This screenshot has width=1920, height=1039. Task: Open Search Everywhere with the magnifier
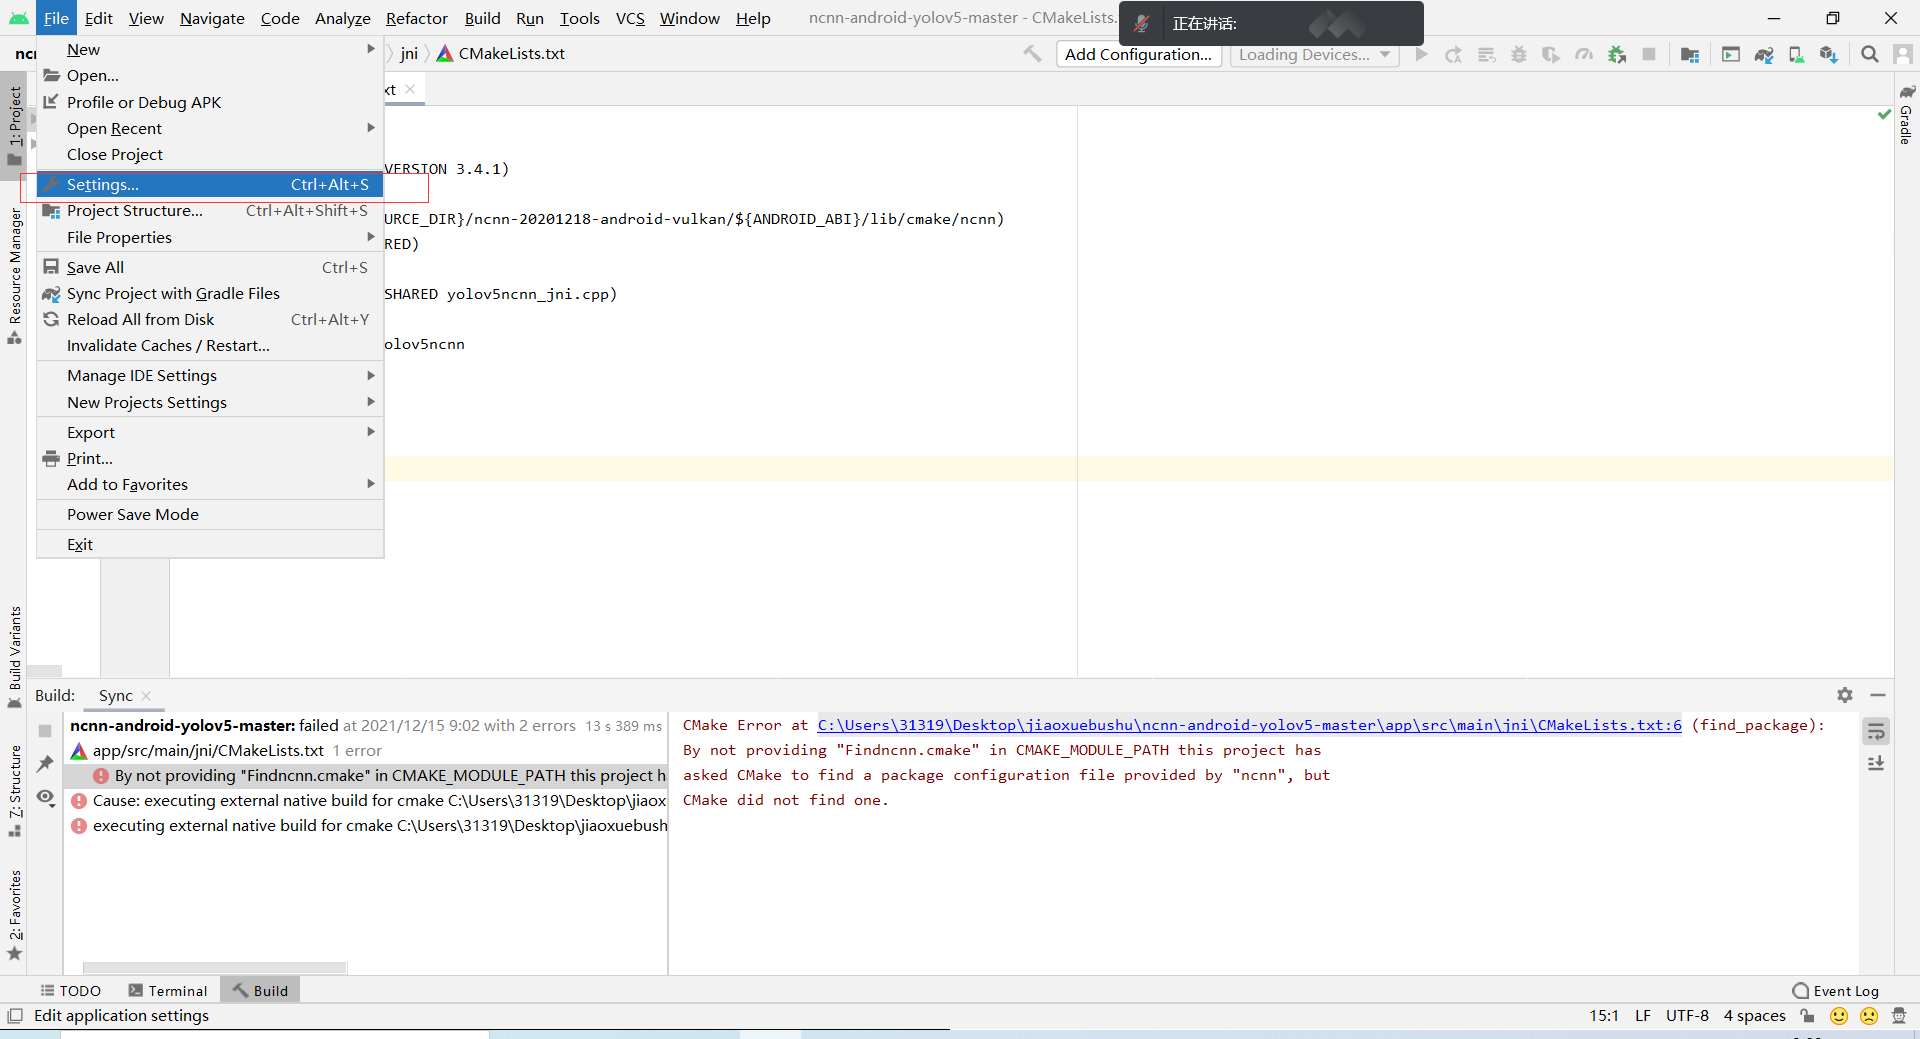1870,55
